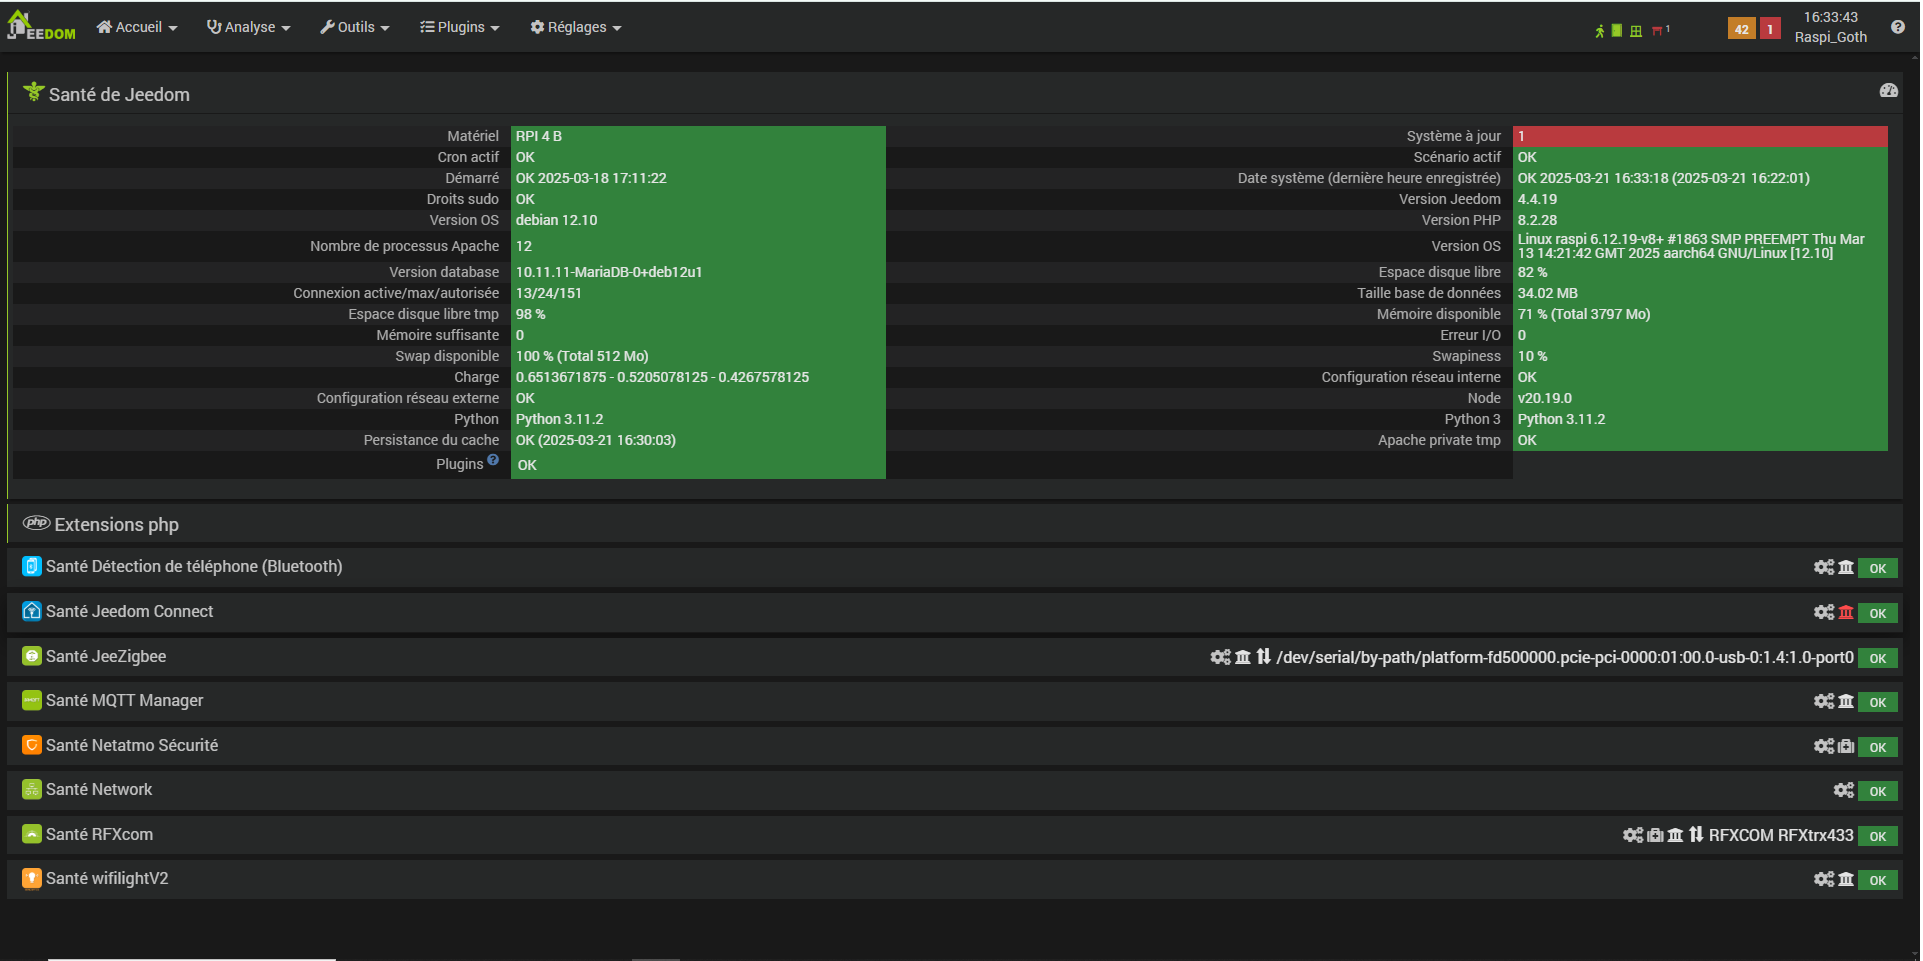Open the orange 42 messages badge
1923x961 pixels.
1742,29
